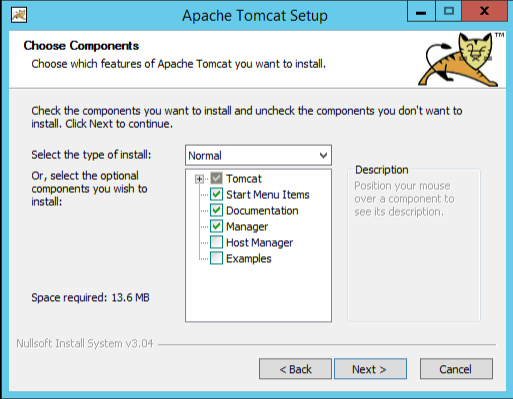Click the Tomcat cat logo in the header

pyautogui.click(x=460, y=59)
